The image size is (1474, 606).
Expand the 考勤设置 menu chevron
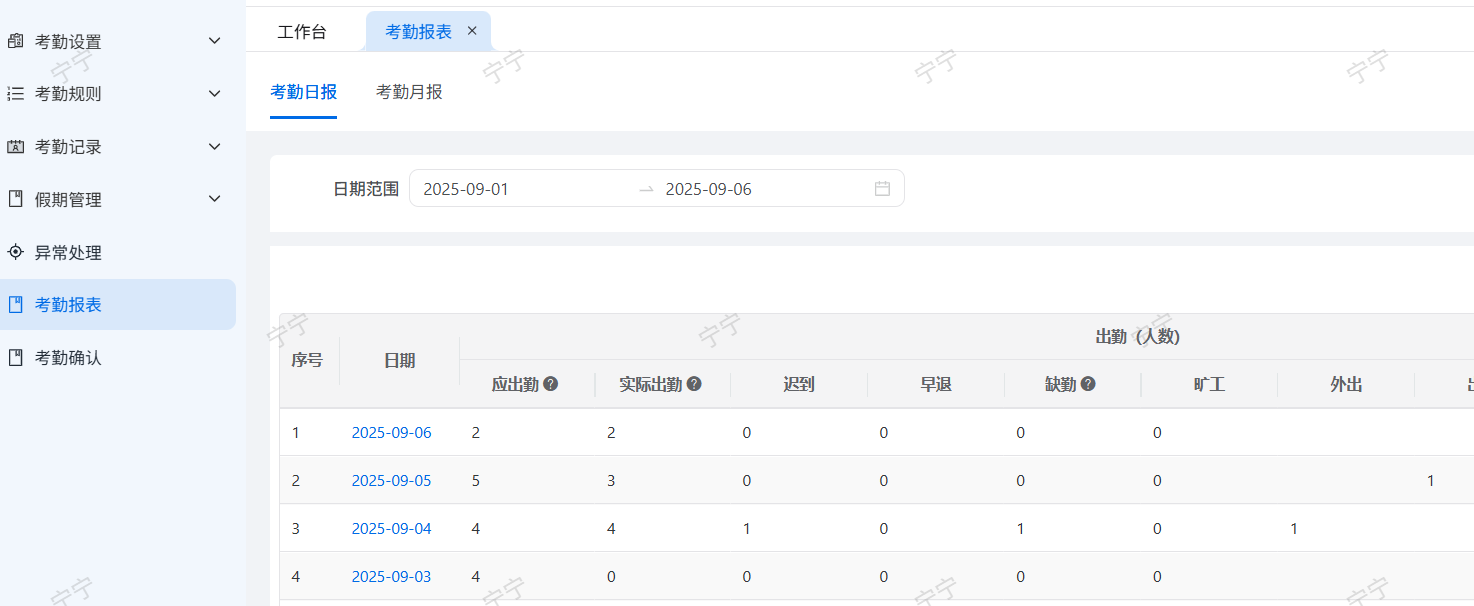coord(214,41)
